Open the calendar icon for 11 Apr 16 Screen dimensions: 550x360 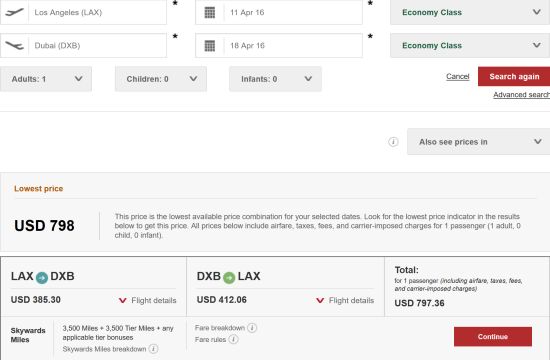pos(210,13)
